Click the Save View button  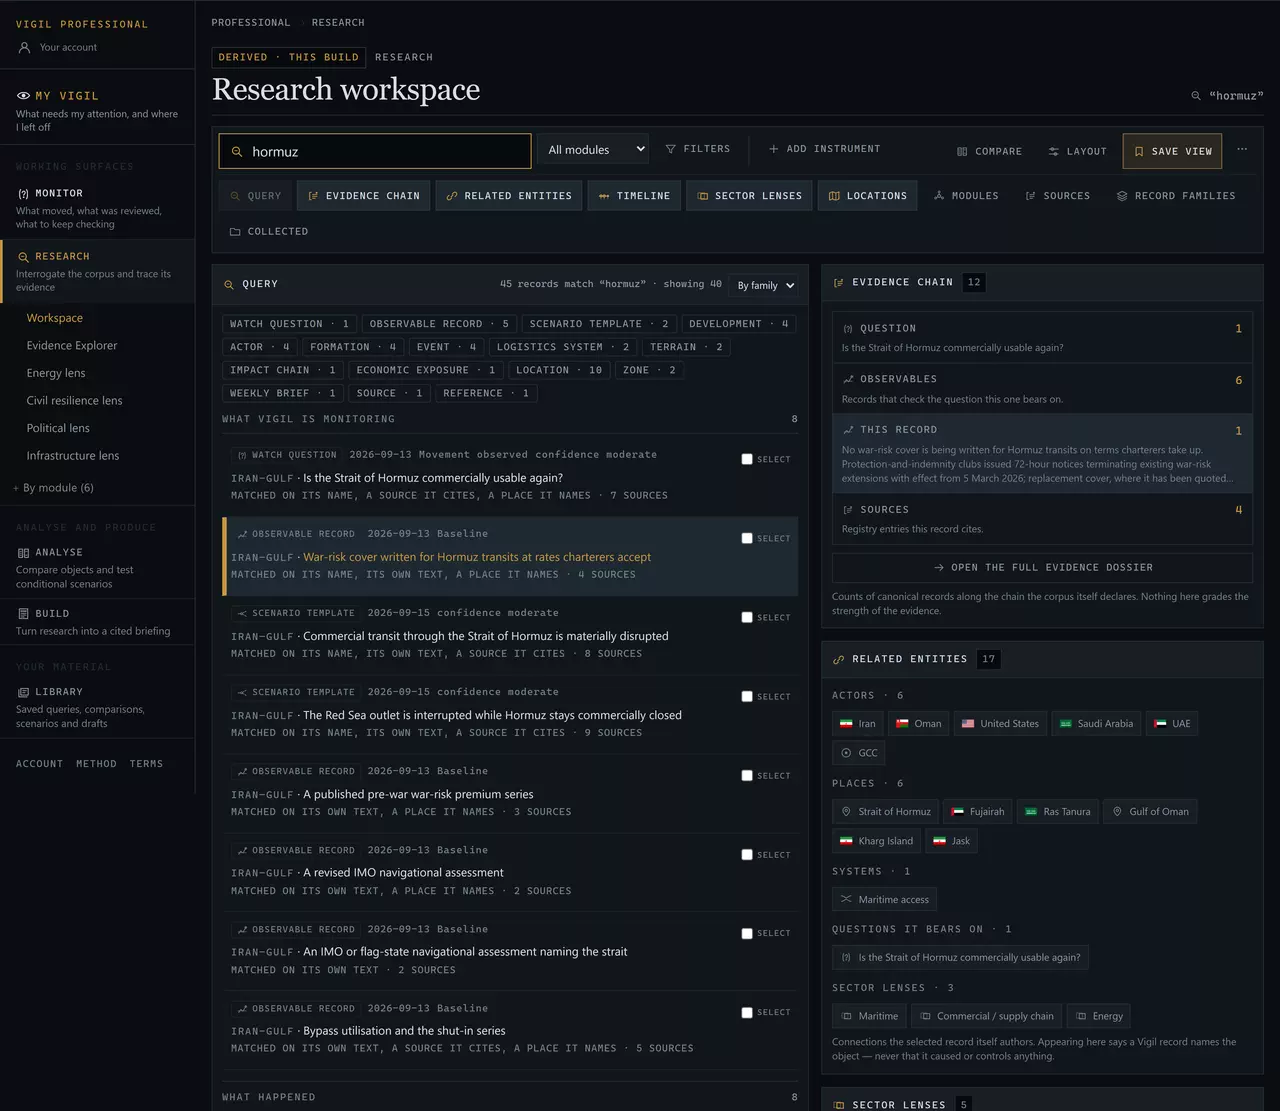point(1172,152)
